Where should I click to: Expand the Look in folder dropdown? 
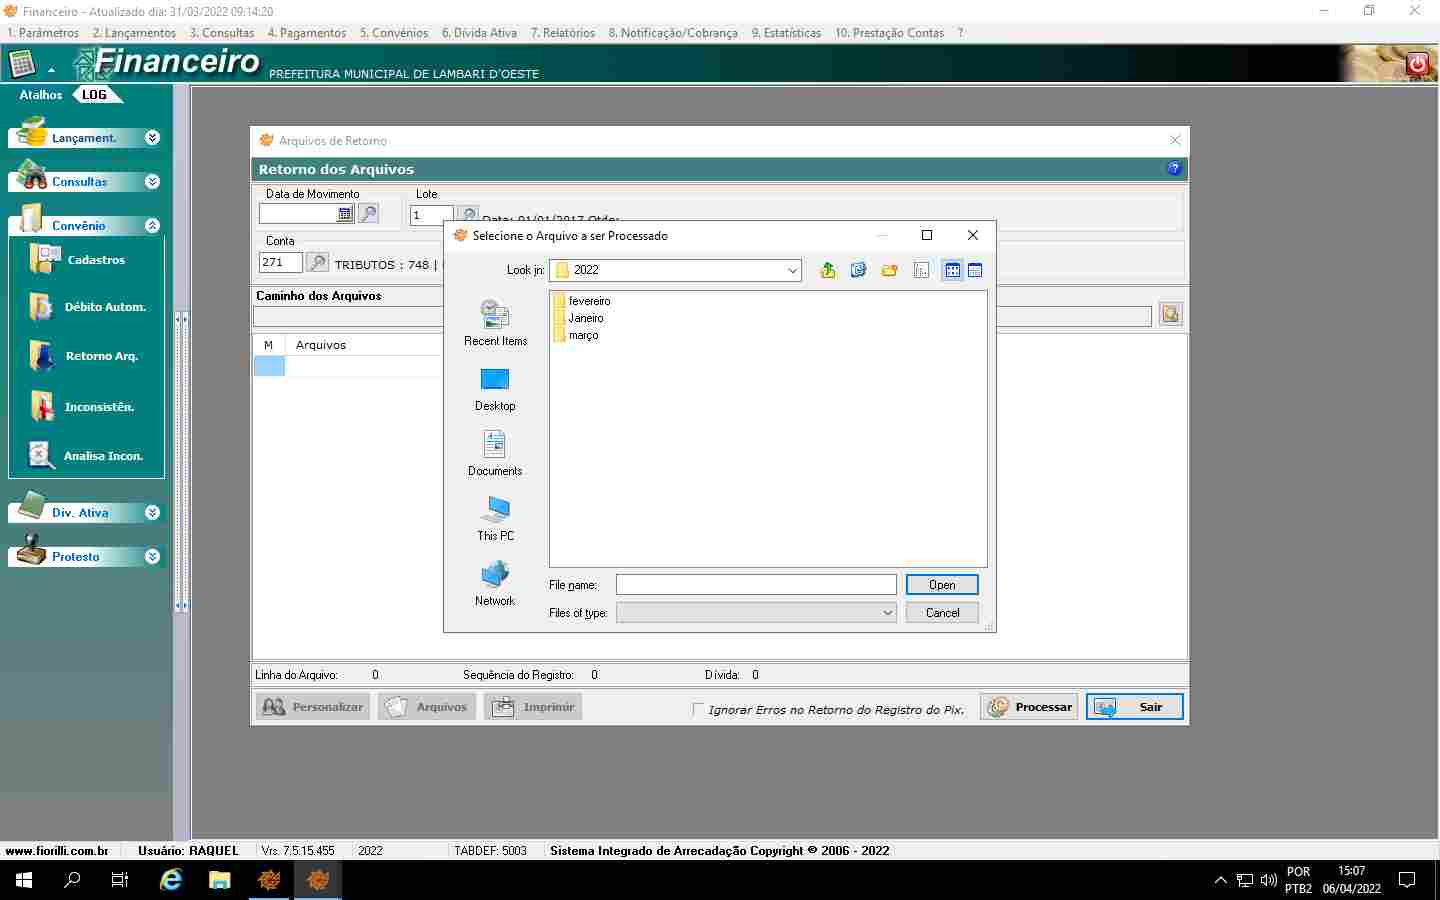(x=792, y=270)
